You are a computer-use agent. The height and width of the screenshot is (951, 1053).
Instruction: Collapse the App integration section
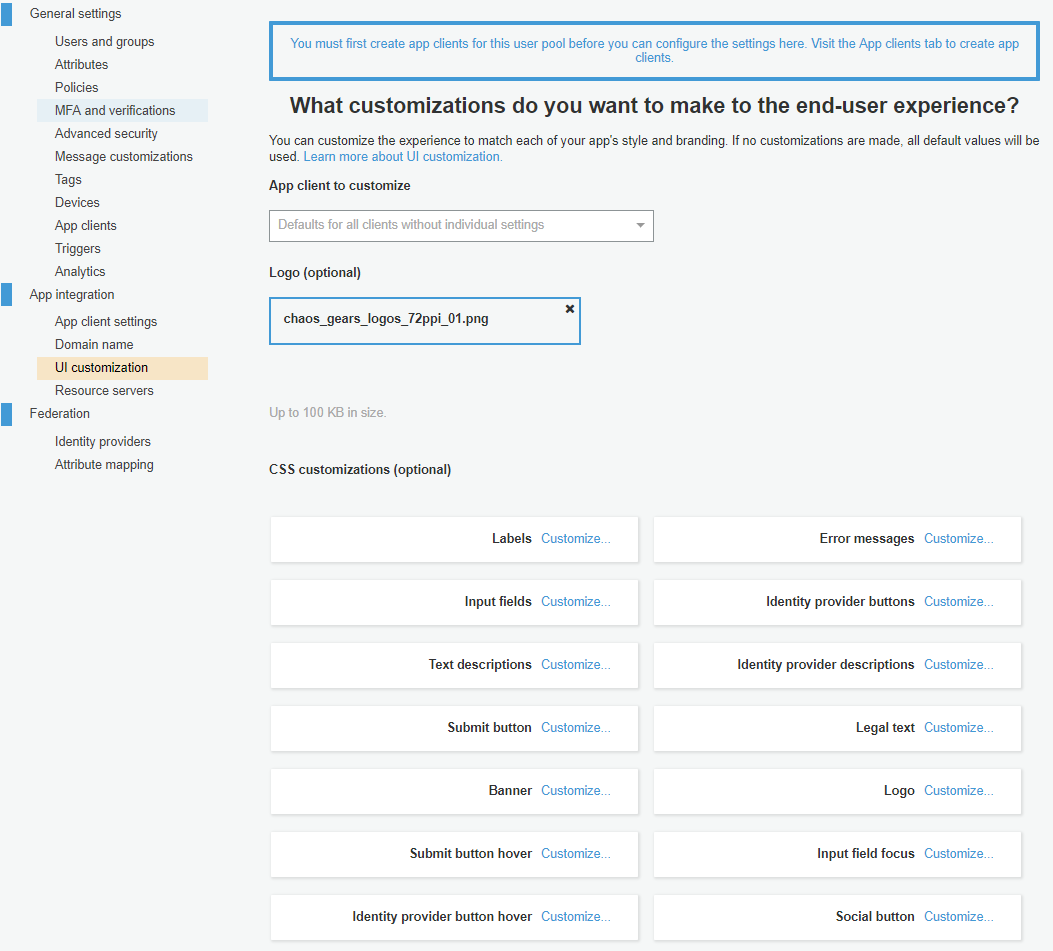click(x=7, y=295)
